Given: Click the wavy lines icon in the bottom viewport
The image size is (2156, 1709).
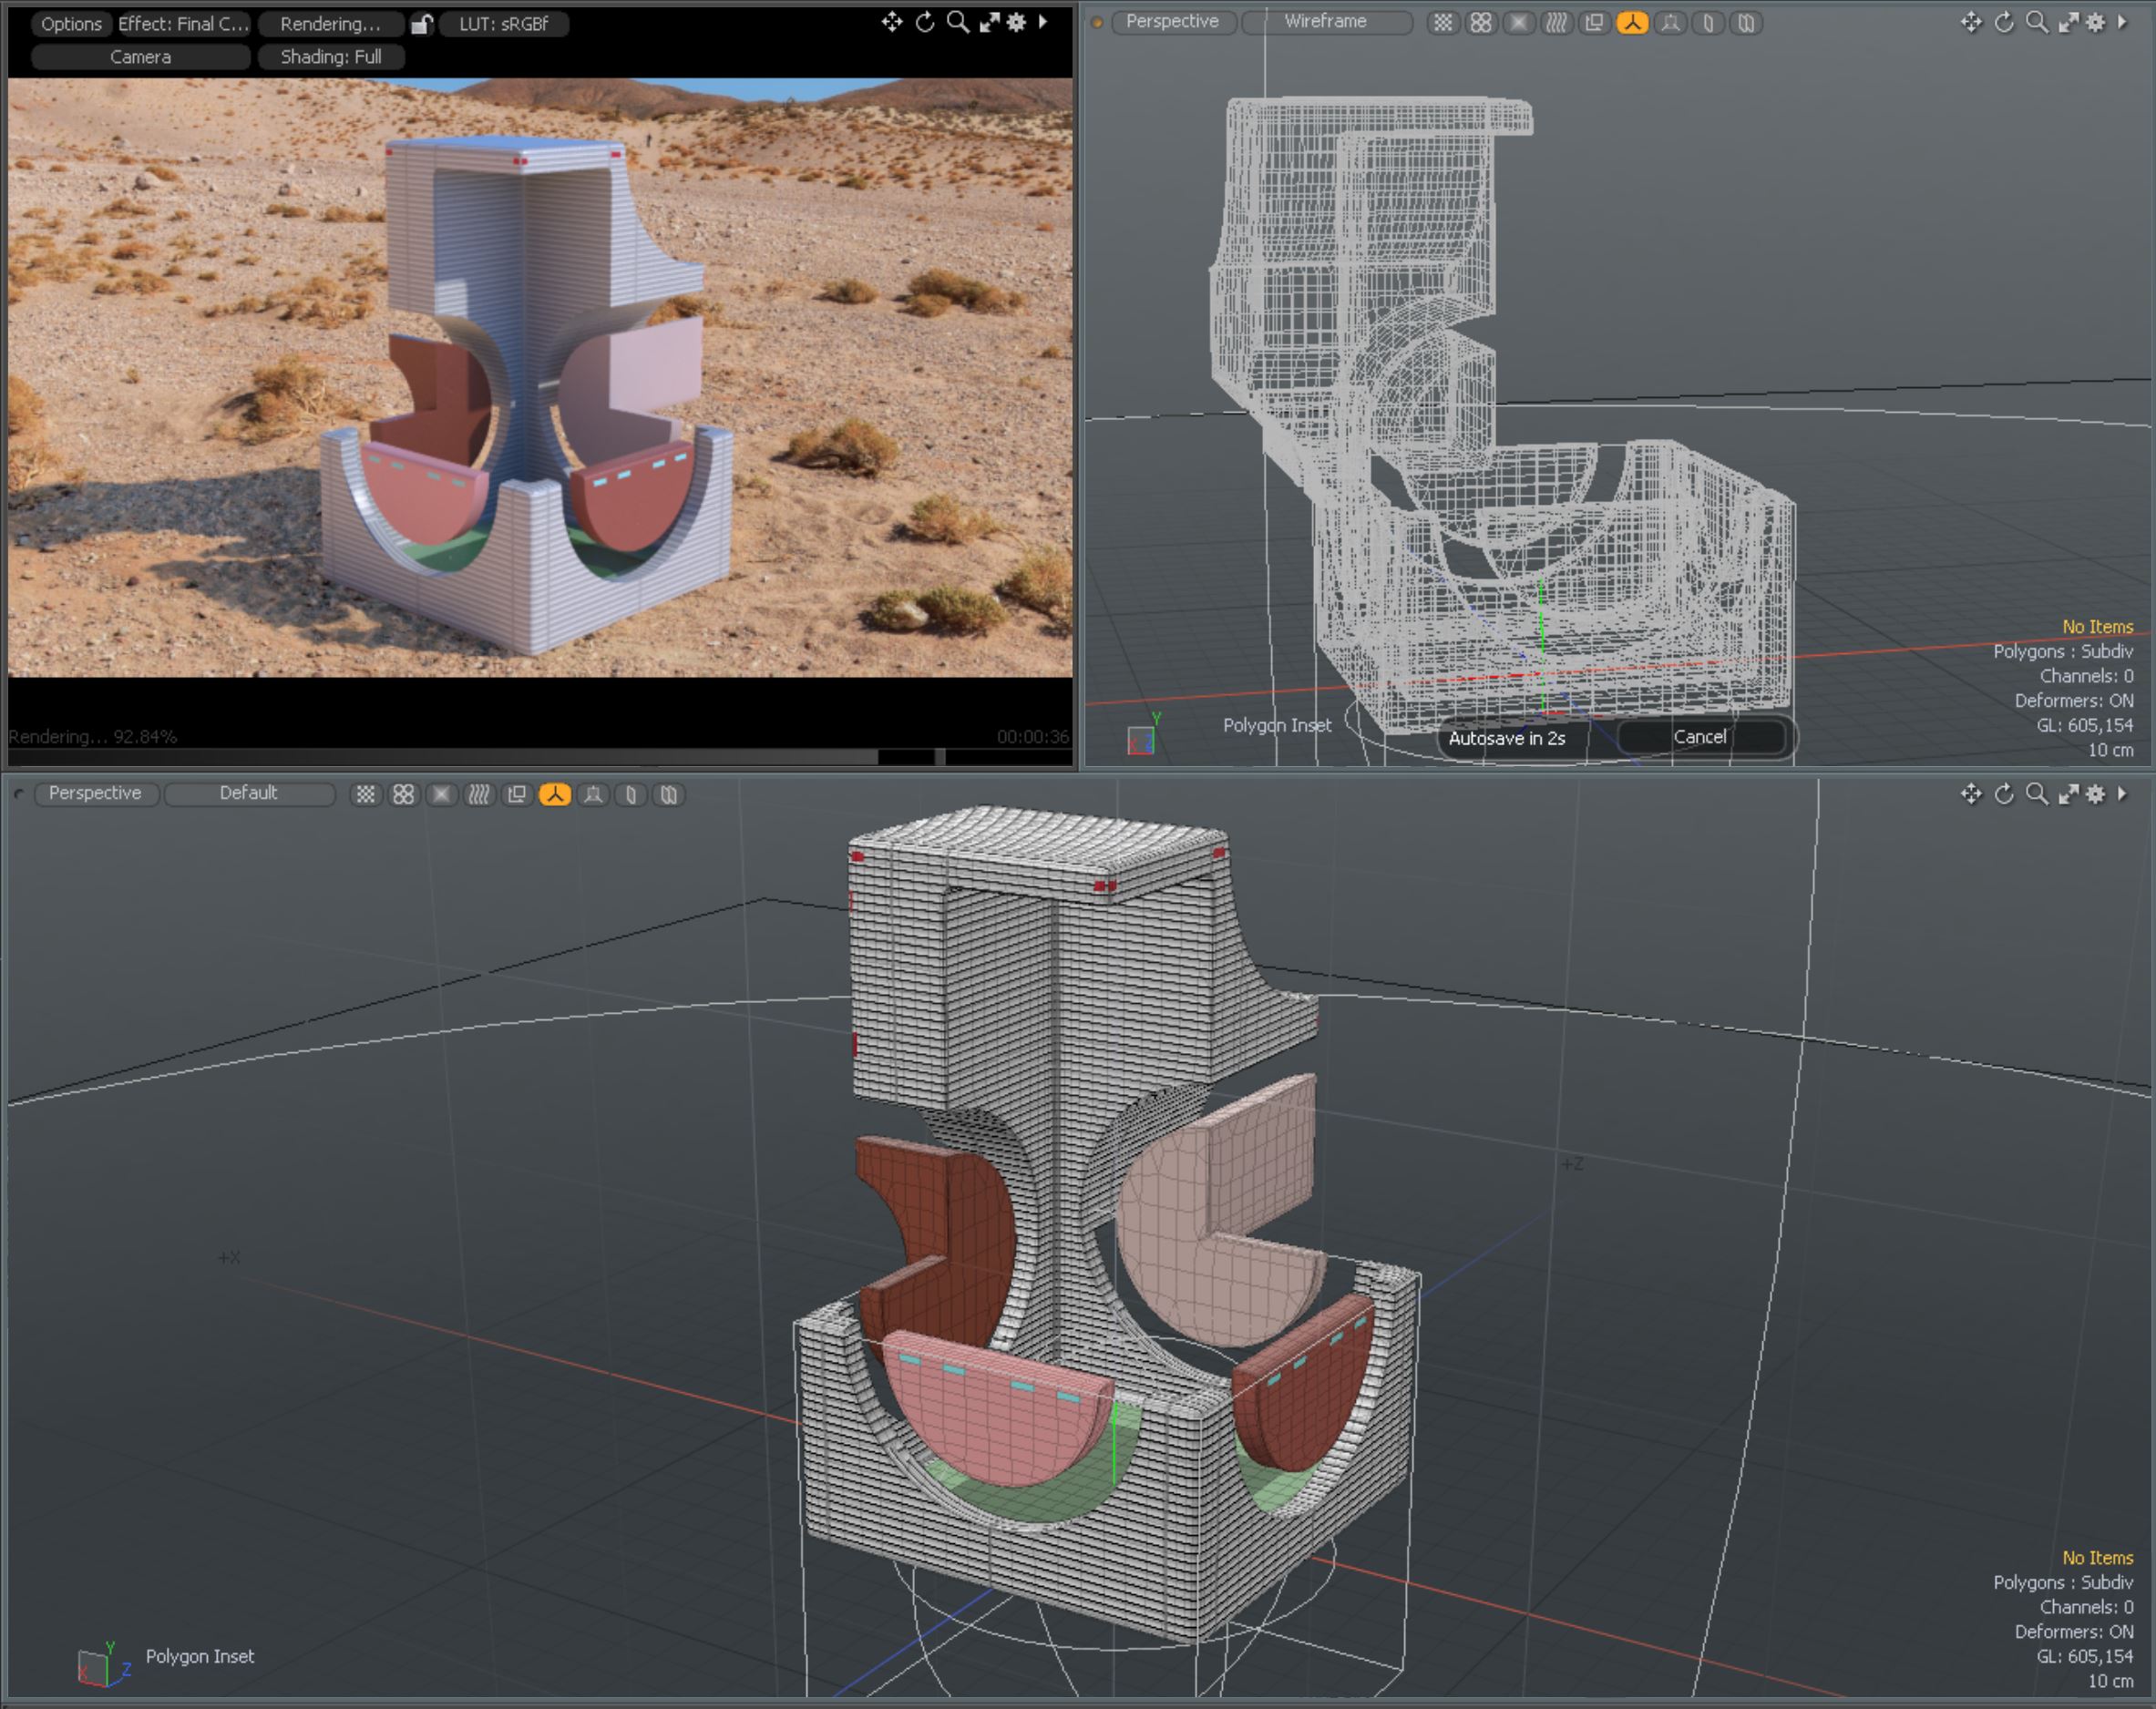Looking at the screenshot, I should click(x=479, y=794).
